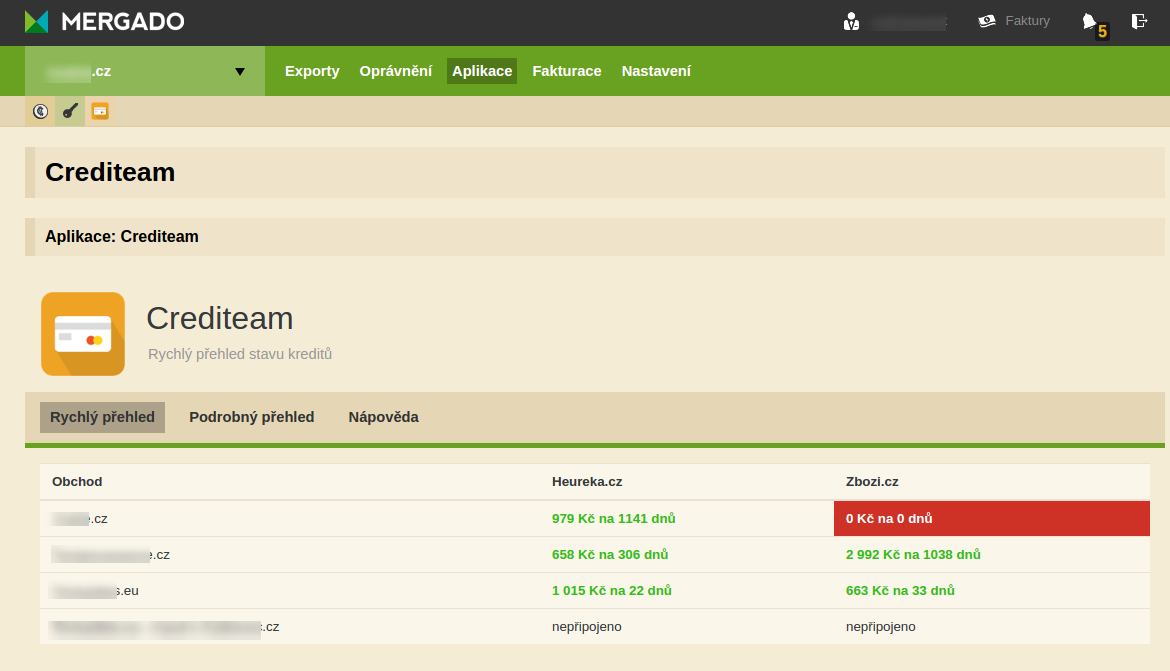This screenshot has width=1170, height=671.
Task: Click the Heureka.cz column header
Action: [587, 482]
